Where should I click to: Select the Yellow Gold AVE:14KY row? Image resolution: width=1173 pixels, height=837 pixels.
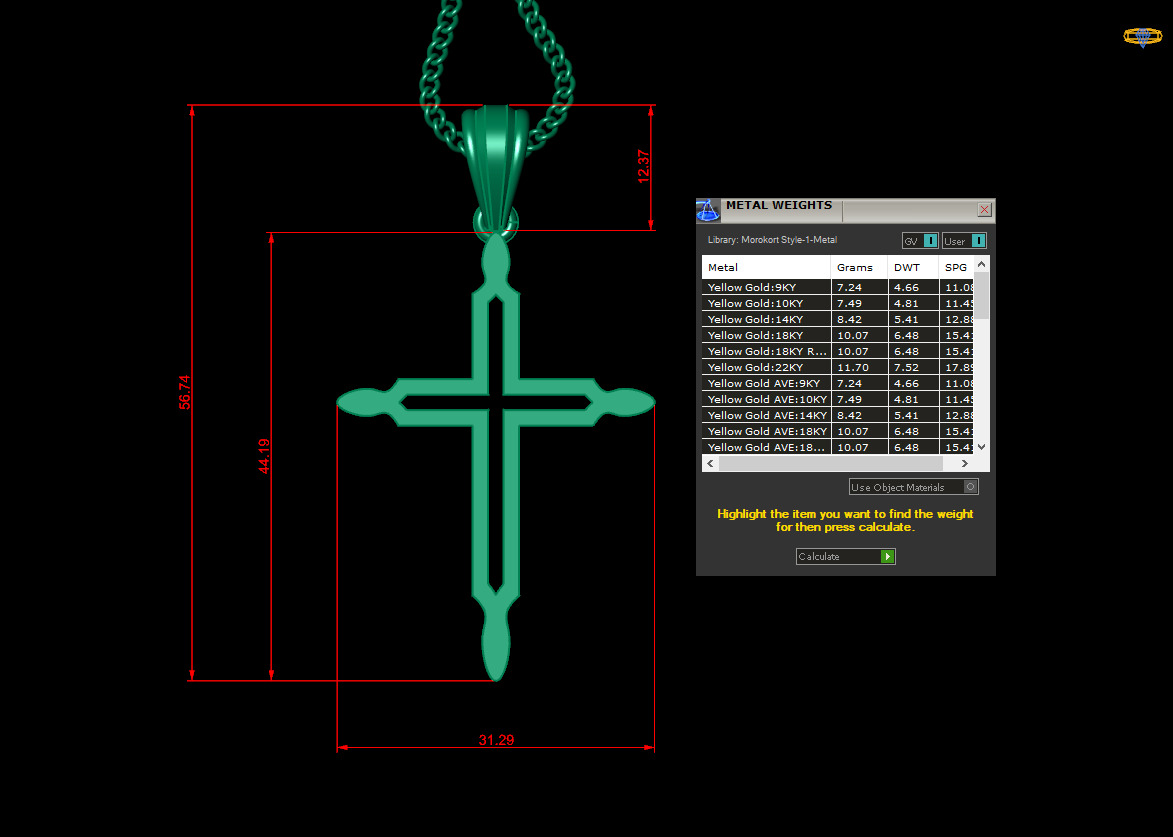838,415
